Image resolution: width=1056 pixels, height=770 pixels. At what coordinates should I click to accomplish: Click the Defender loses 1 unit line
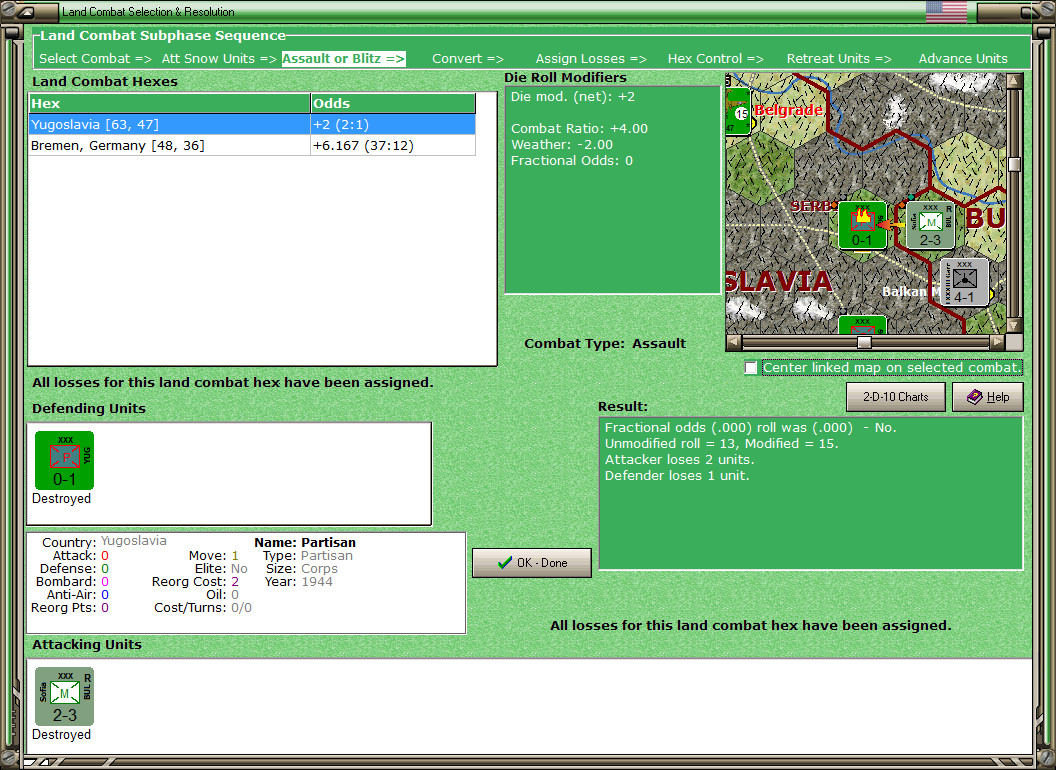677,476
